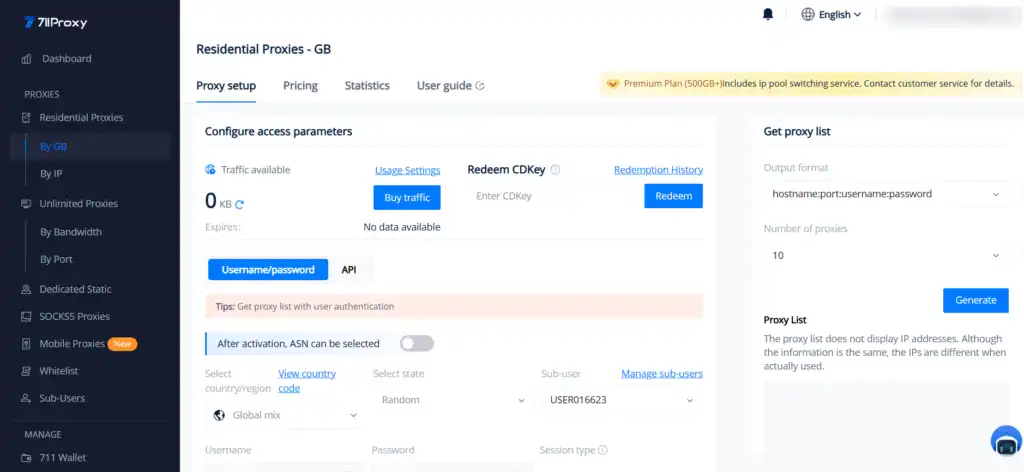Refresh available traffic with circular arrow
1024x472 pixels.
click(x=240, y=204)
